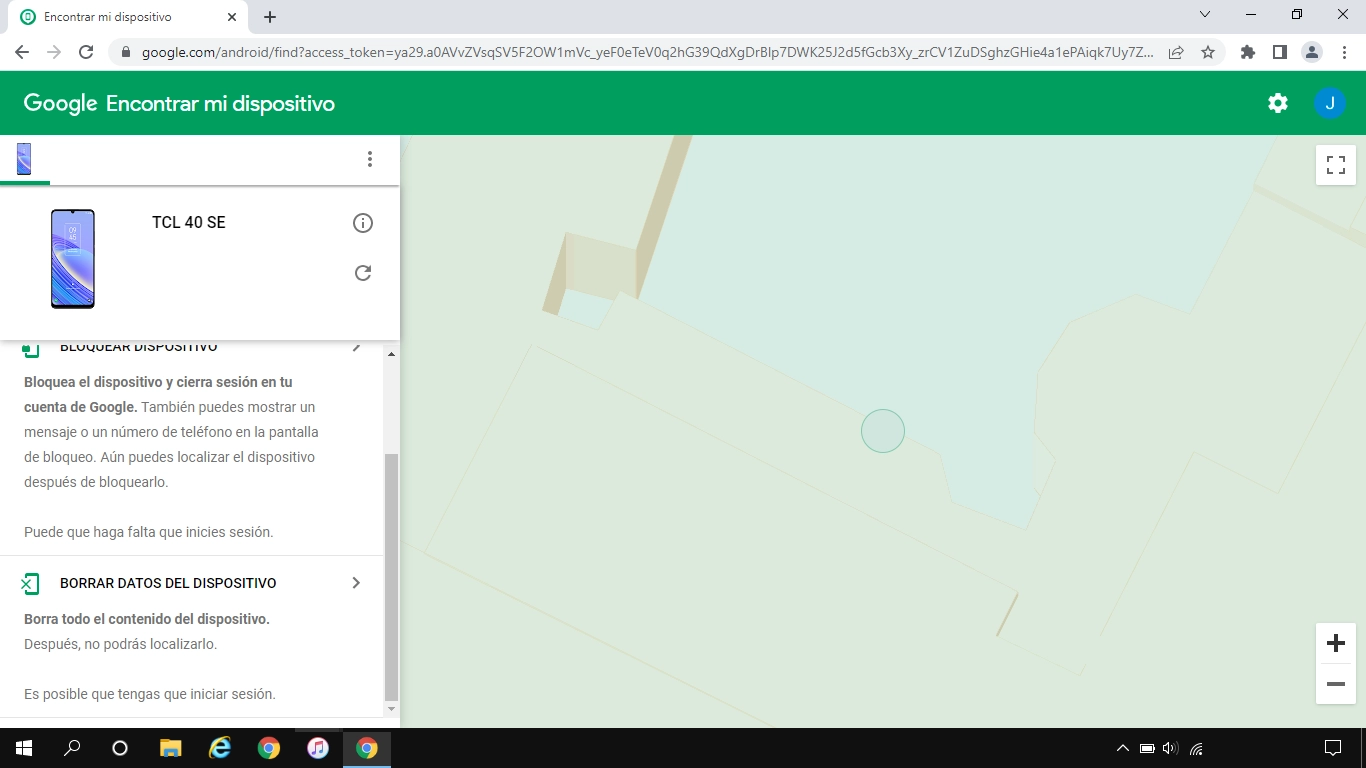Bookmark this page with the star

point(1209,51)
